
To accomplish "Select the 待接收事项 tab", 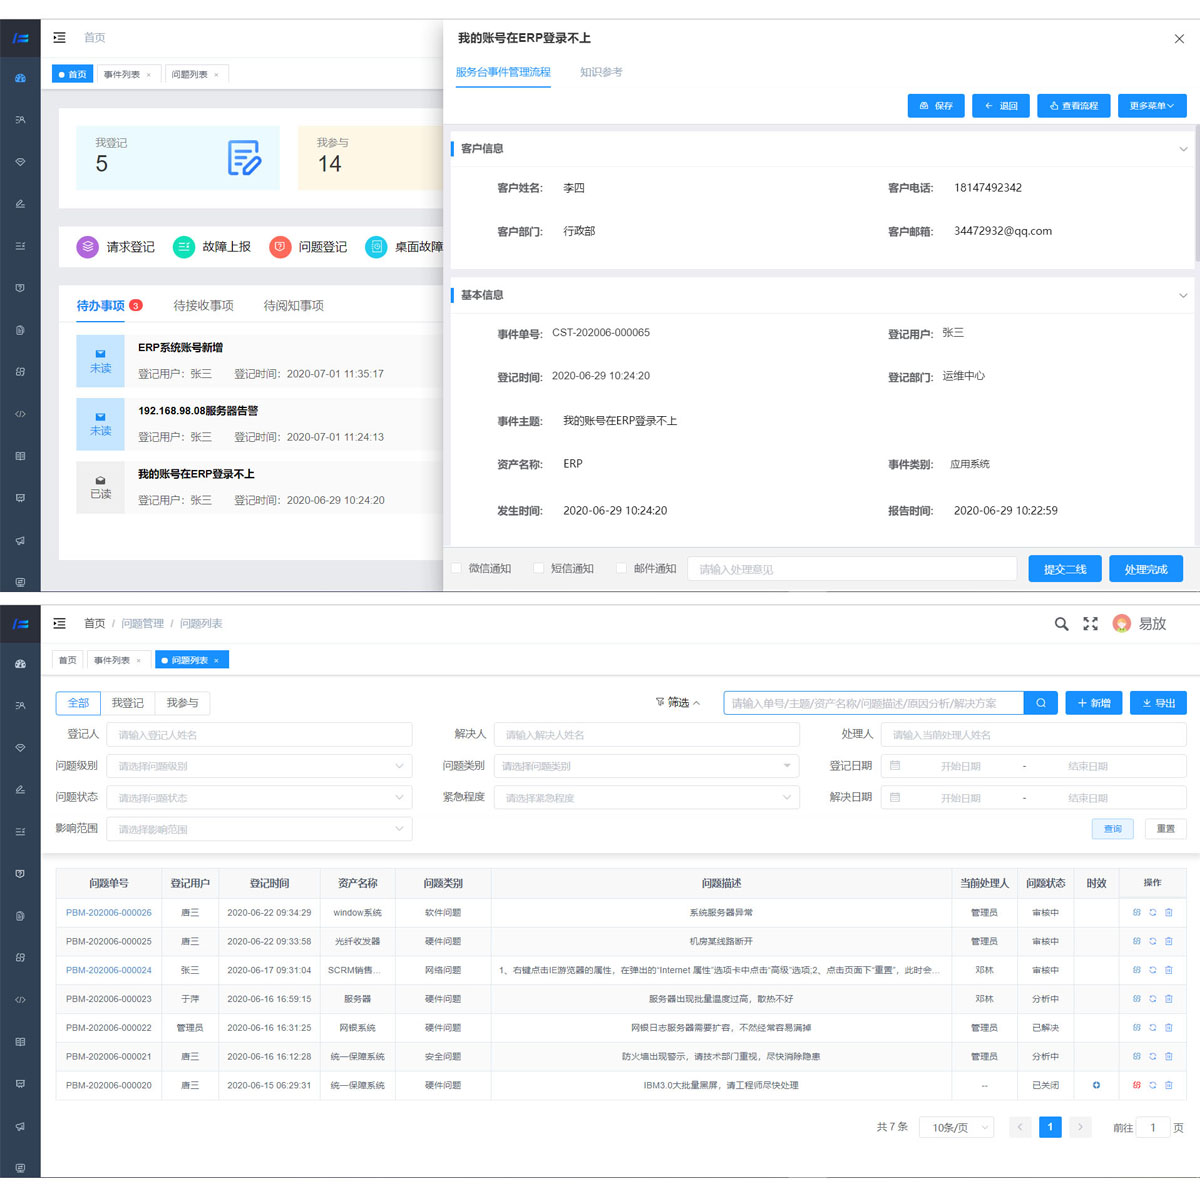I will pos(203,306).
